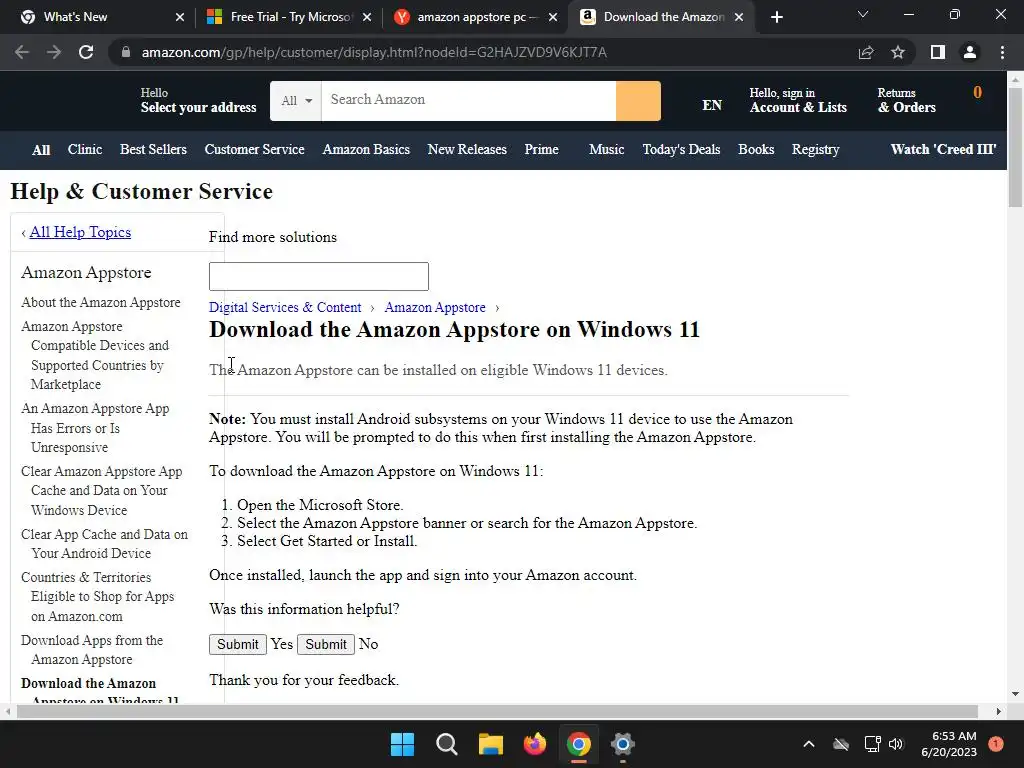Open the tab search chevron
The height and width of the screenshot is (768, 1024).
click(863, 14)
